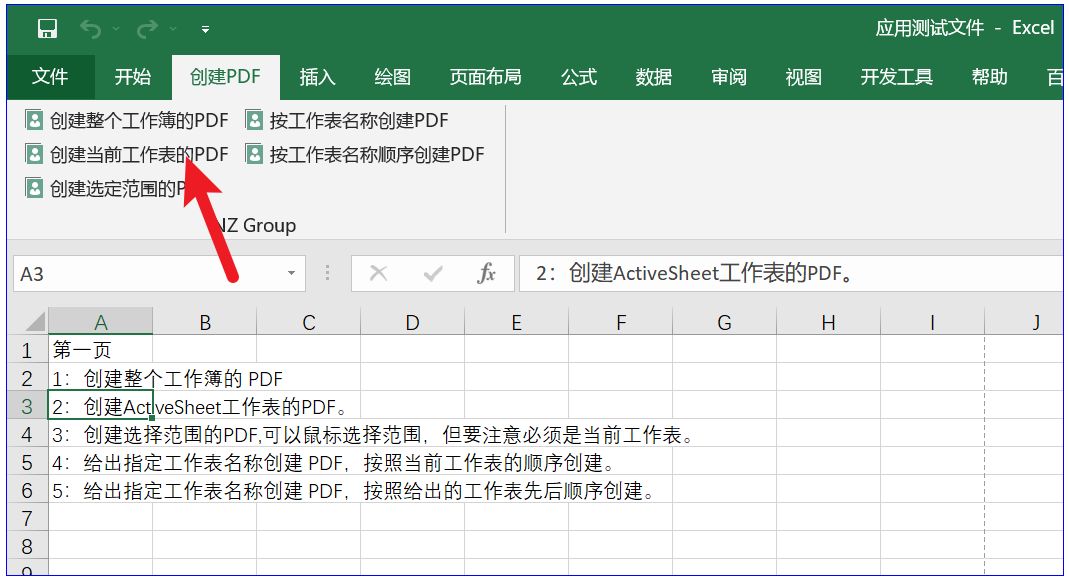Image resolution: width=1069 pixels, height=580 pixels.
Task: Select row 5 header
Action: pos(27,462)
